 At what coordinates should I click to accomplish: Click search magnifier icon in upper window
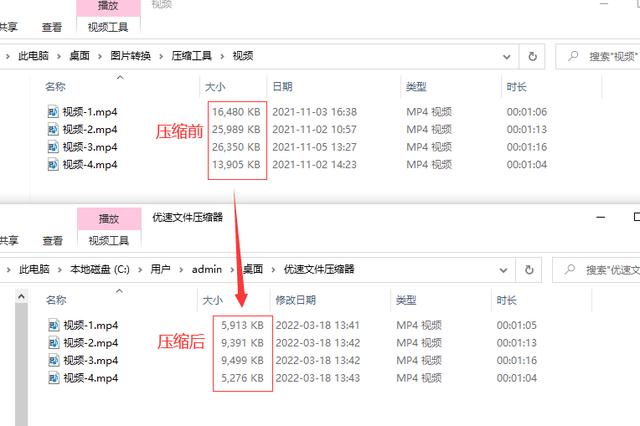tap(573, 55)
